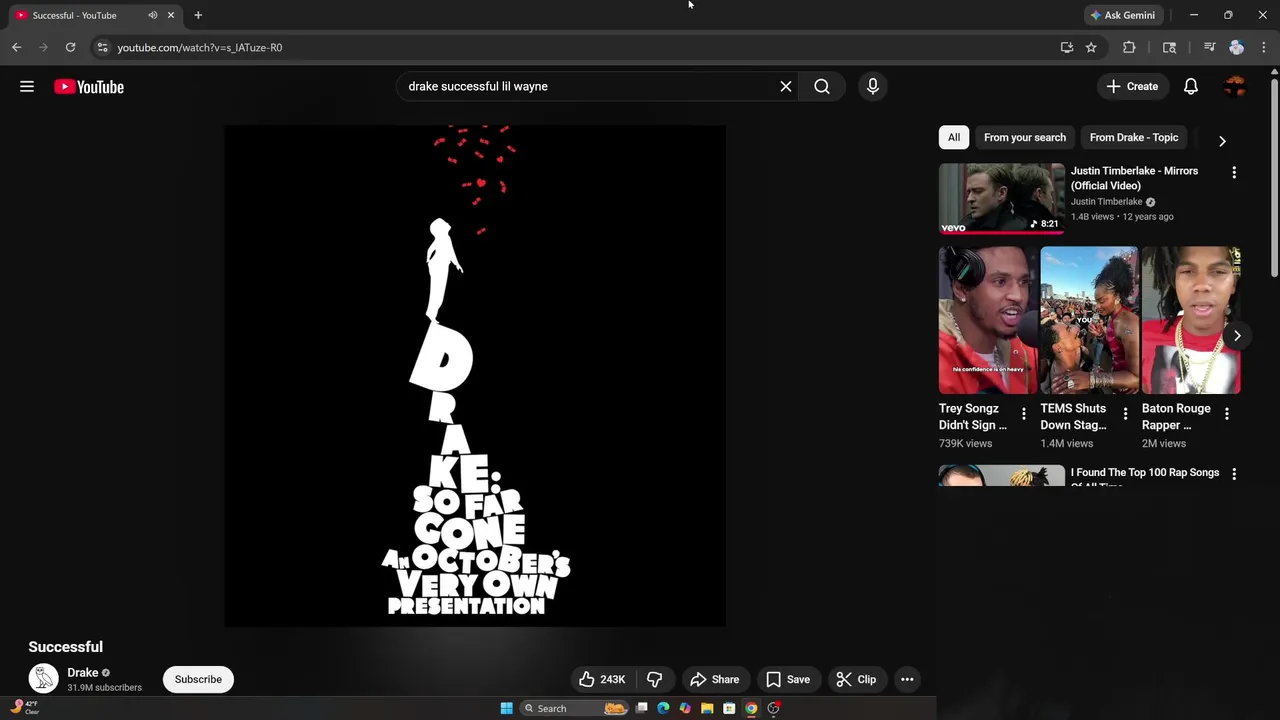Clear the search box with the X icon
Viewport: 1280px width, 720px height.
(x=786, y=86)
